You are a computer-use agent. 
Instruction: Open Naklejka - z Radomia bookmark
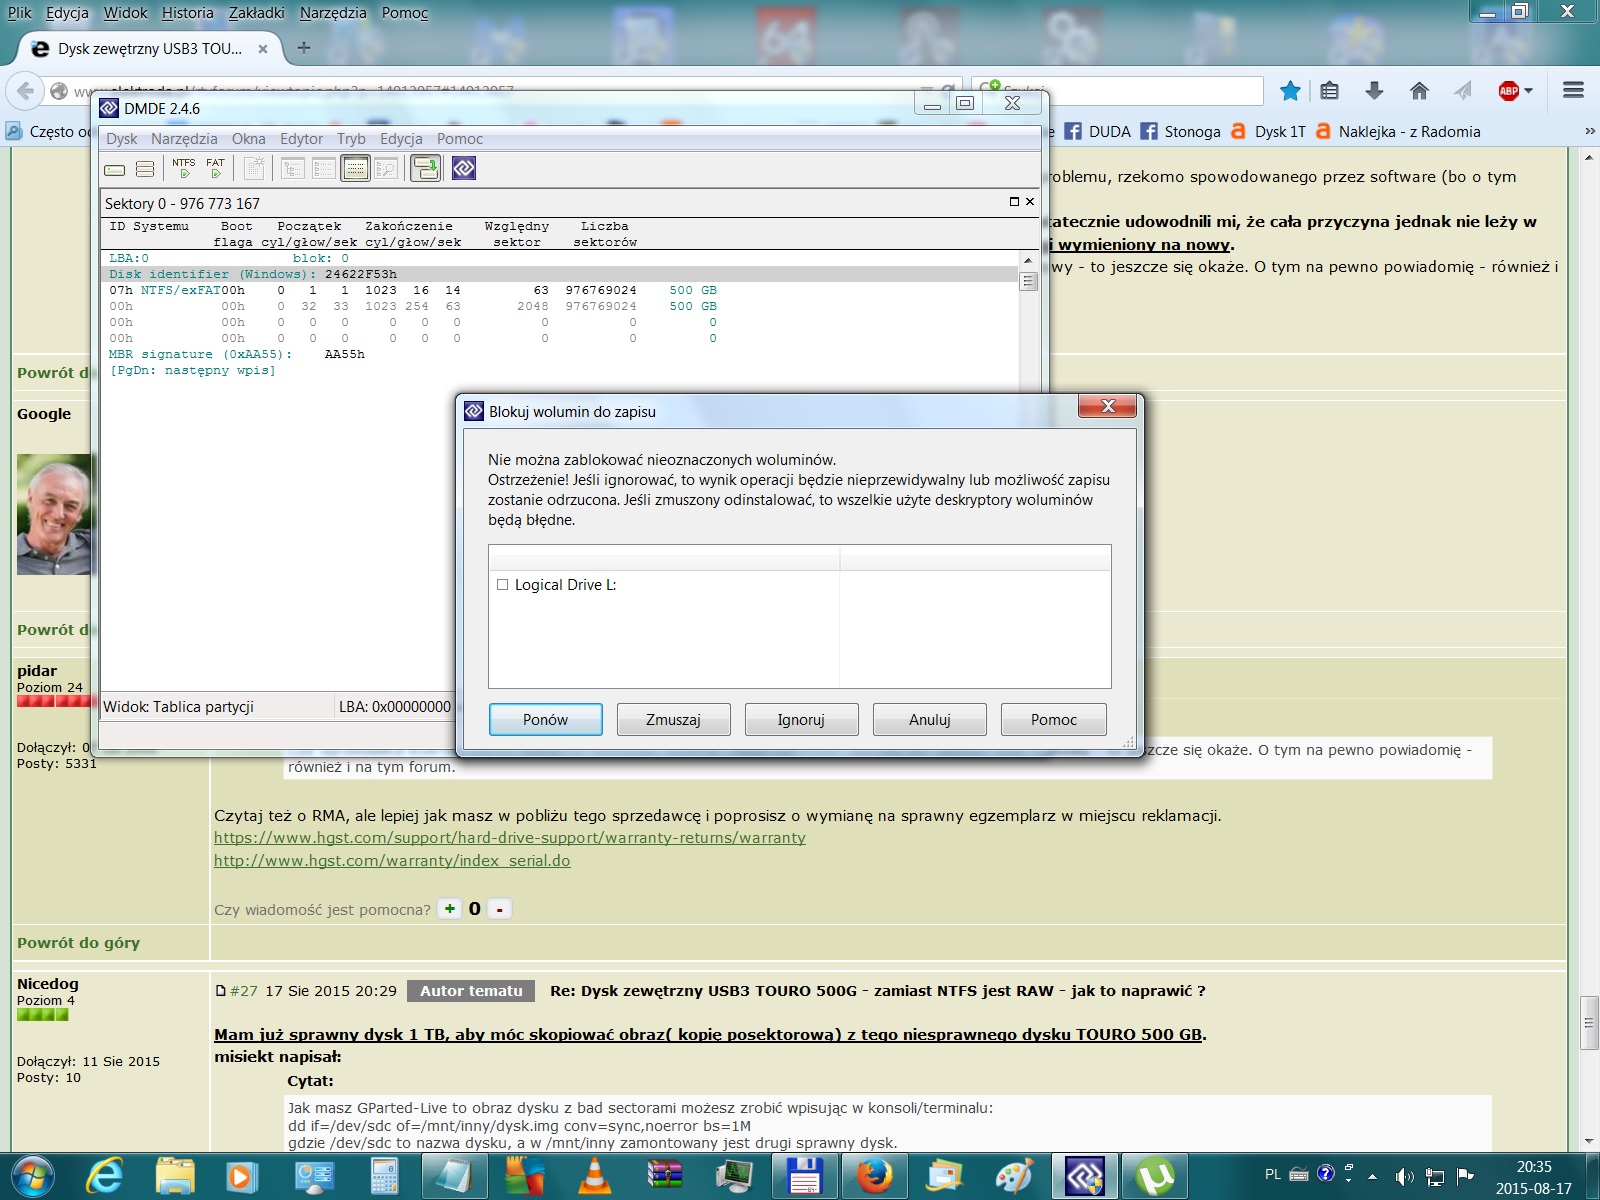pos(1398,131)
